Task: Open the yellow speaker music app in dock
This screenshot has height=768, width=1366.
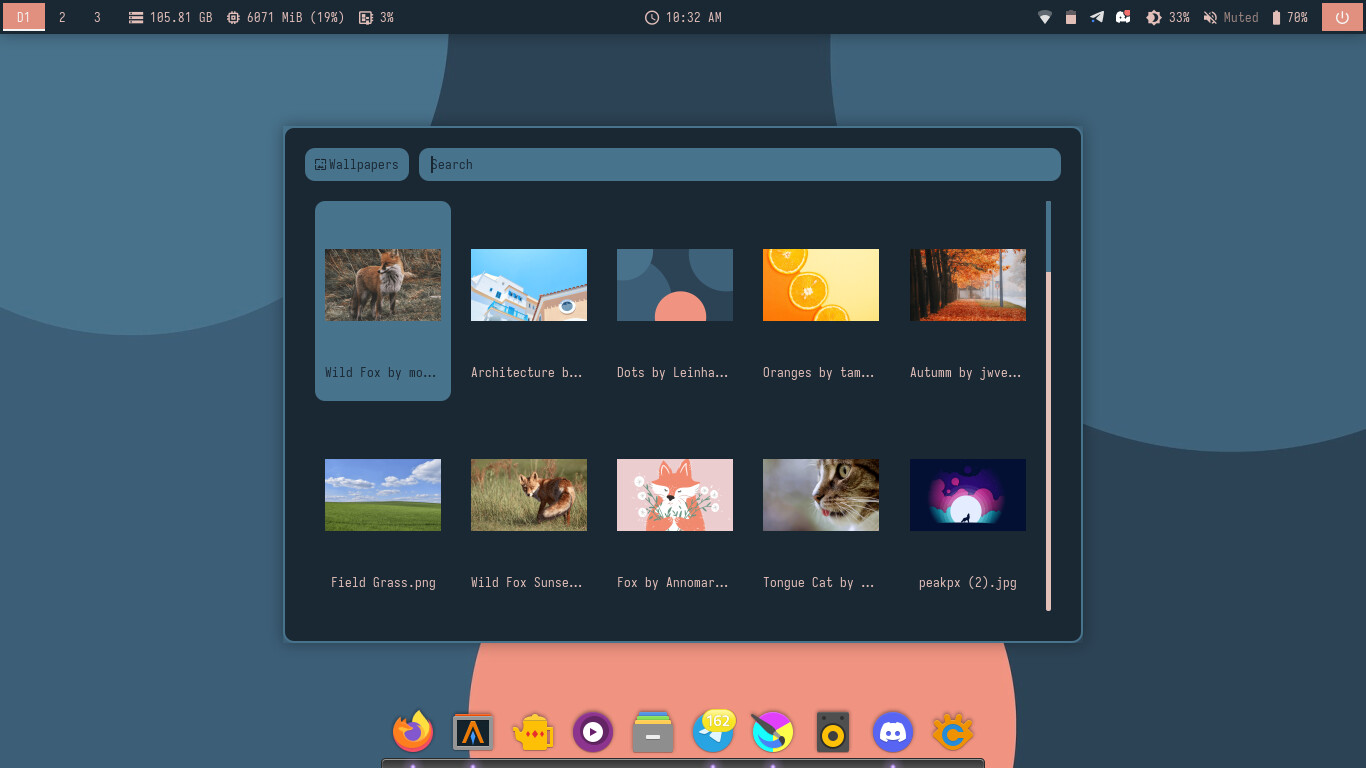Action: (833, 732)
